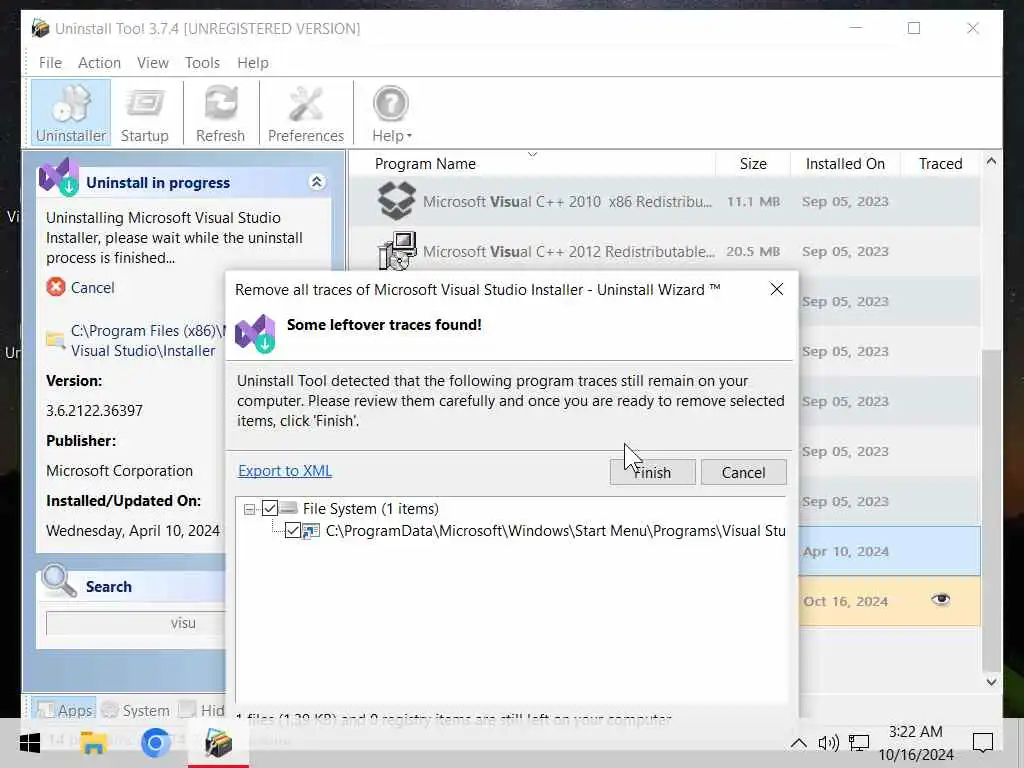Open the Uninstaller toolbar section
The width and height of the screenshot is (1024, 768).
tap(71, 112)
